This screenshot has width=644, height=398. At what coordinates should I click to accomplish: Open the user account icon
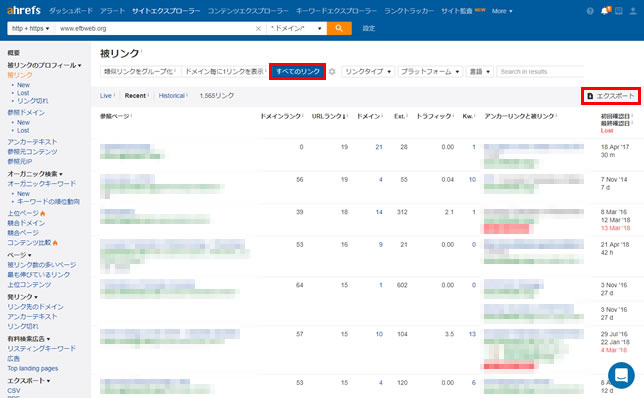click(633, 11)
